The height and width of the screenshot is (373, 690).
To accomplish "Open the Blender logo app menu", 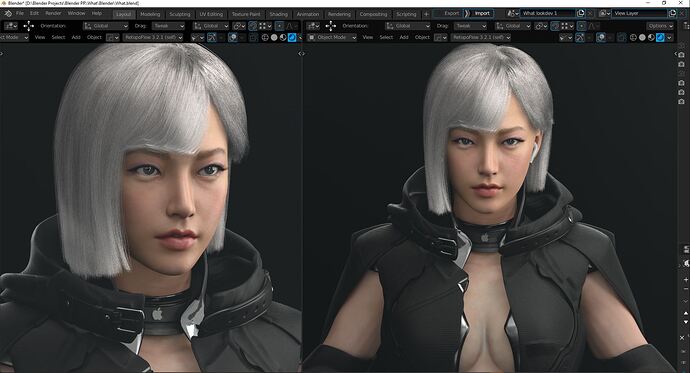I will [7, 14].
